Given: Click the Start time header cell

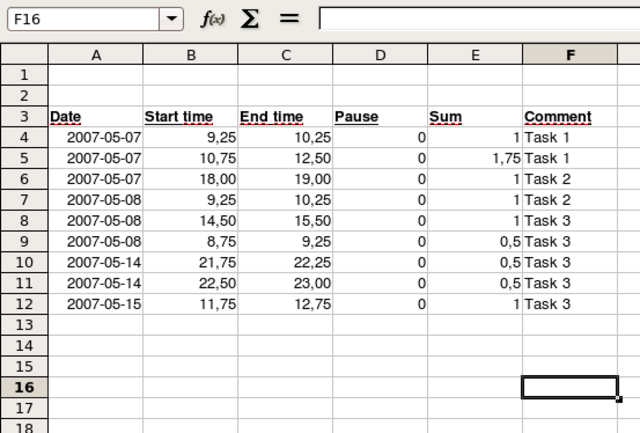Looking at the screenshot, I should (x=191, y=117).
